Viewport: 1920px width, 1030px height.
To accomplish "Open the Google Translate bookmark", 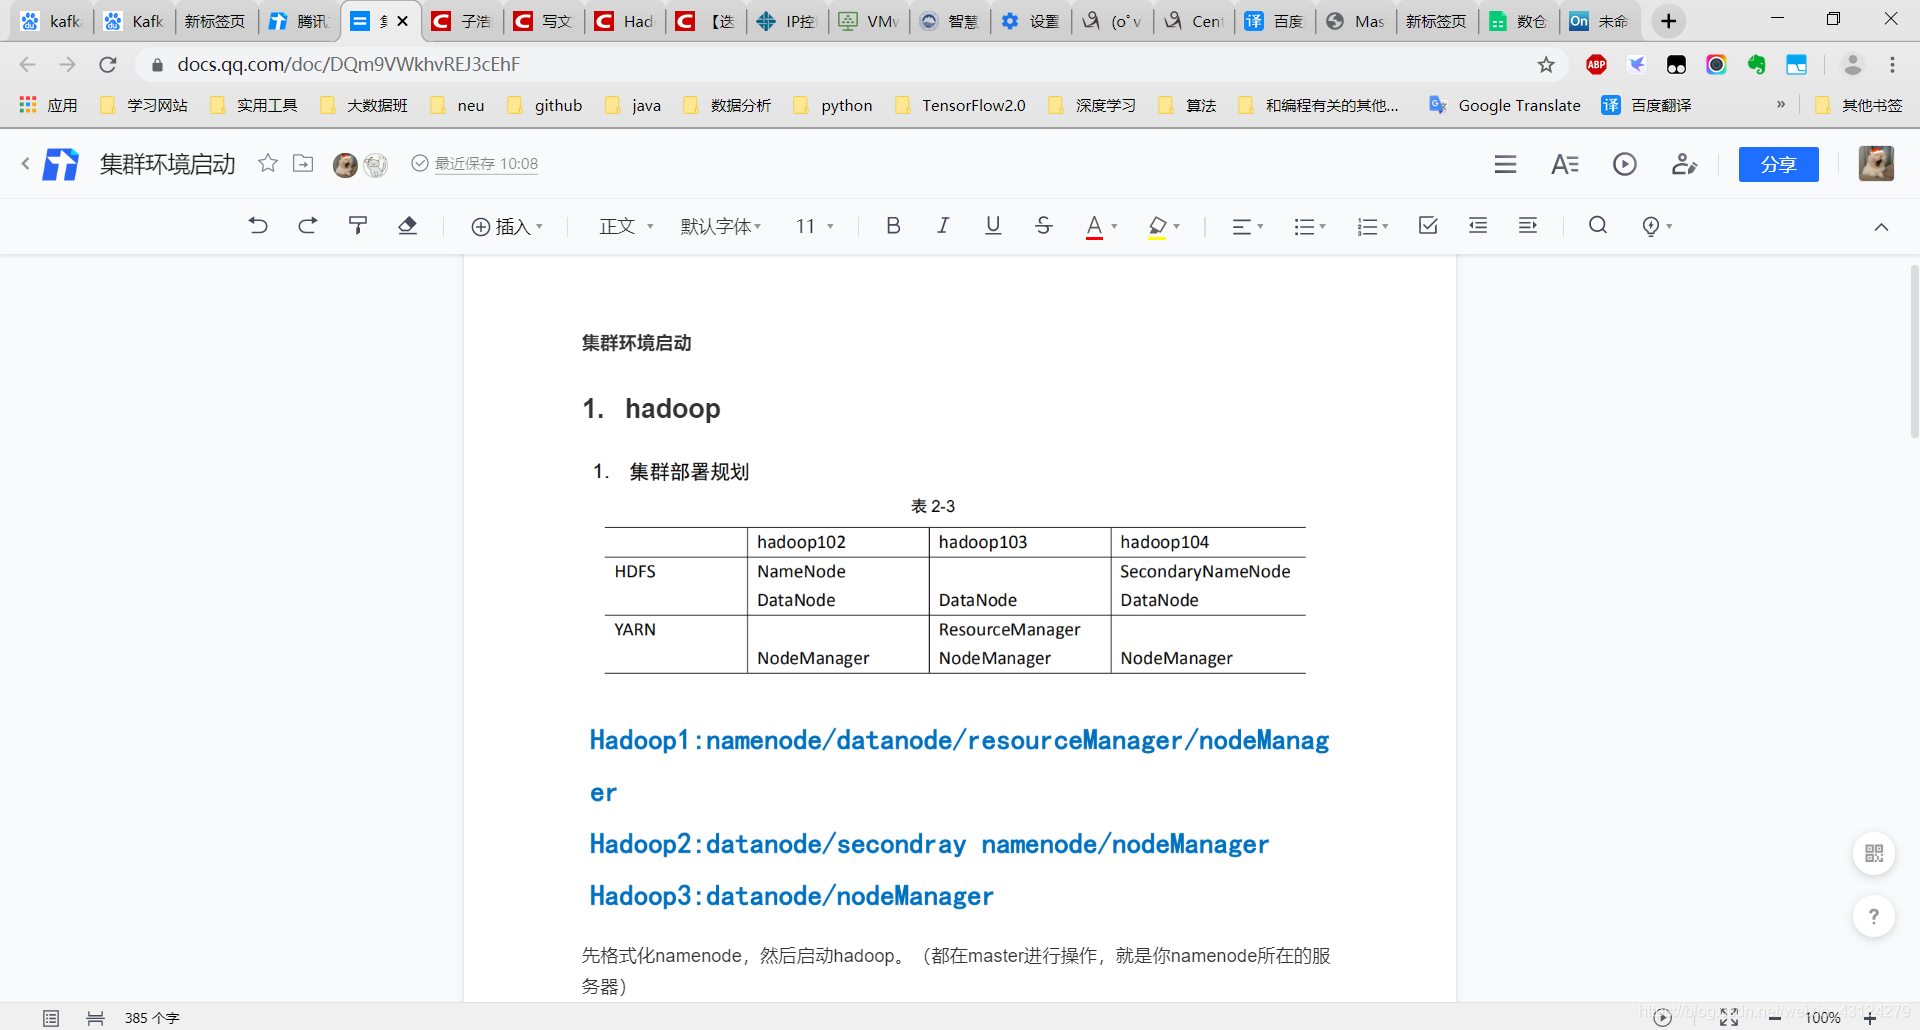I will click(x=1504, y=105).
